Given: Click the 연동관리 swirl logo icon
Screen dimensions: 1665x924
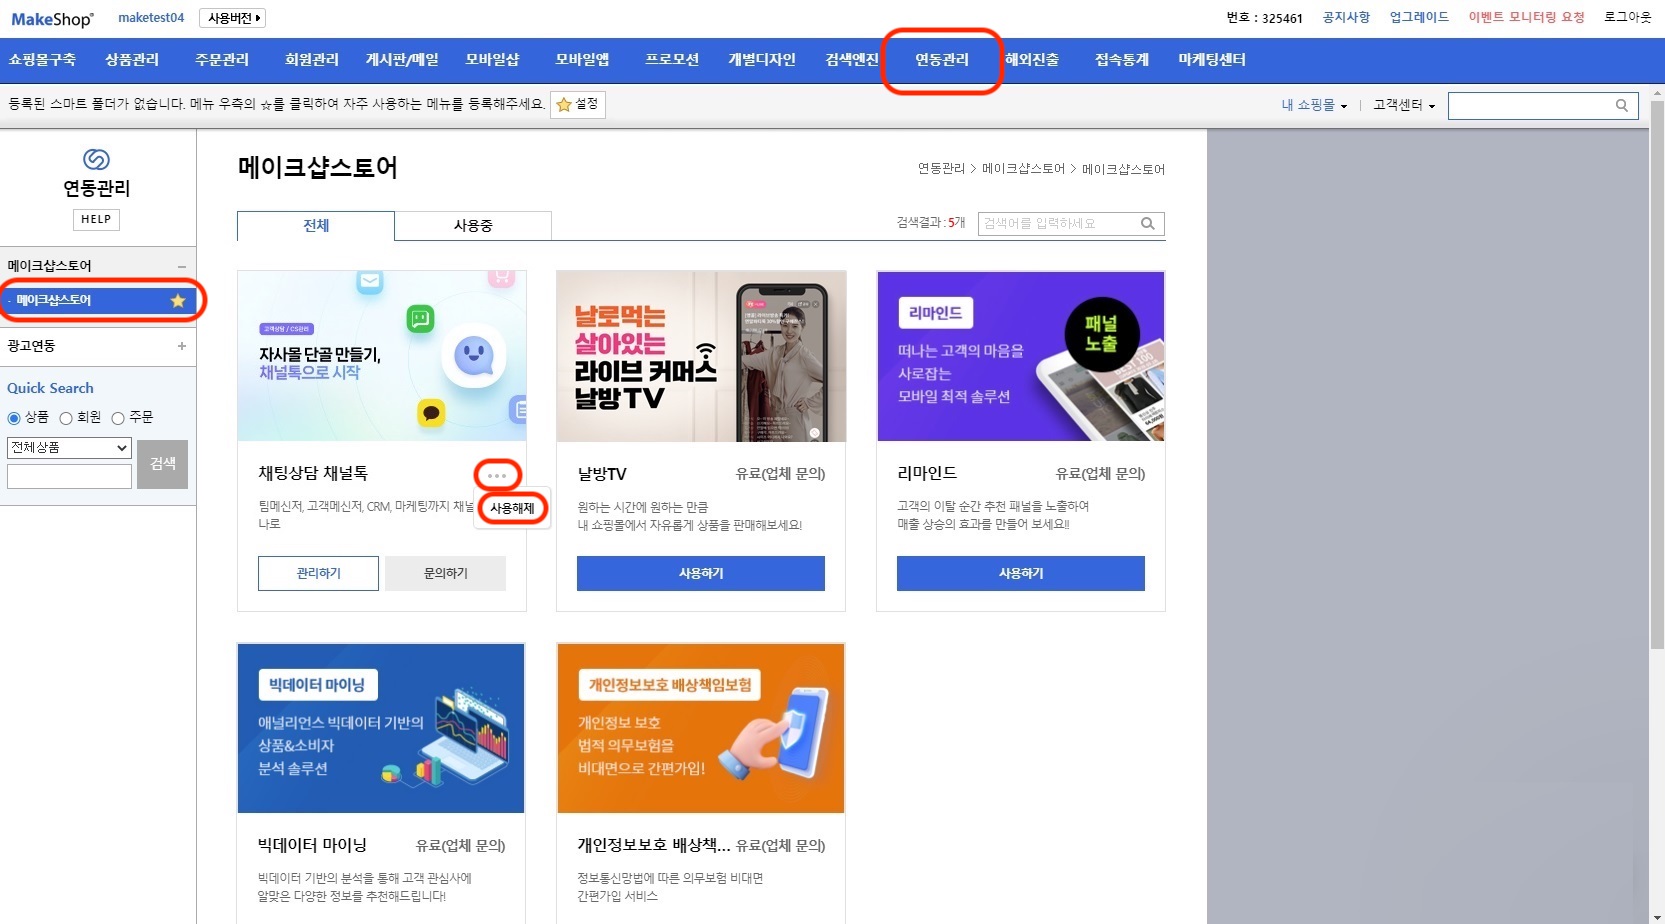Looking at the screenshot, I should point(96,159).
